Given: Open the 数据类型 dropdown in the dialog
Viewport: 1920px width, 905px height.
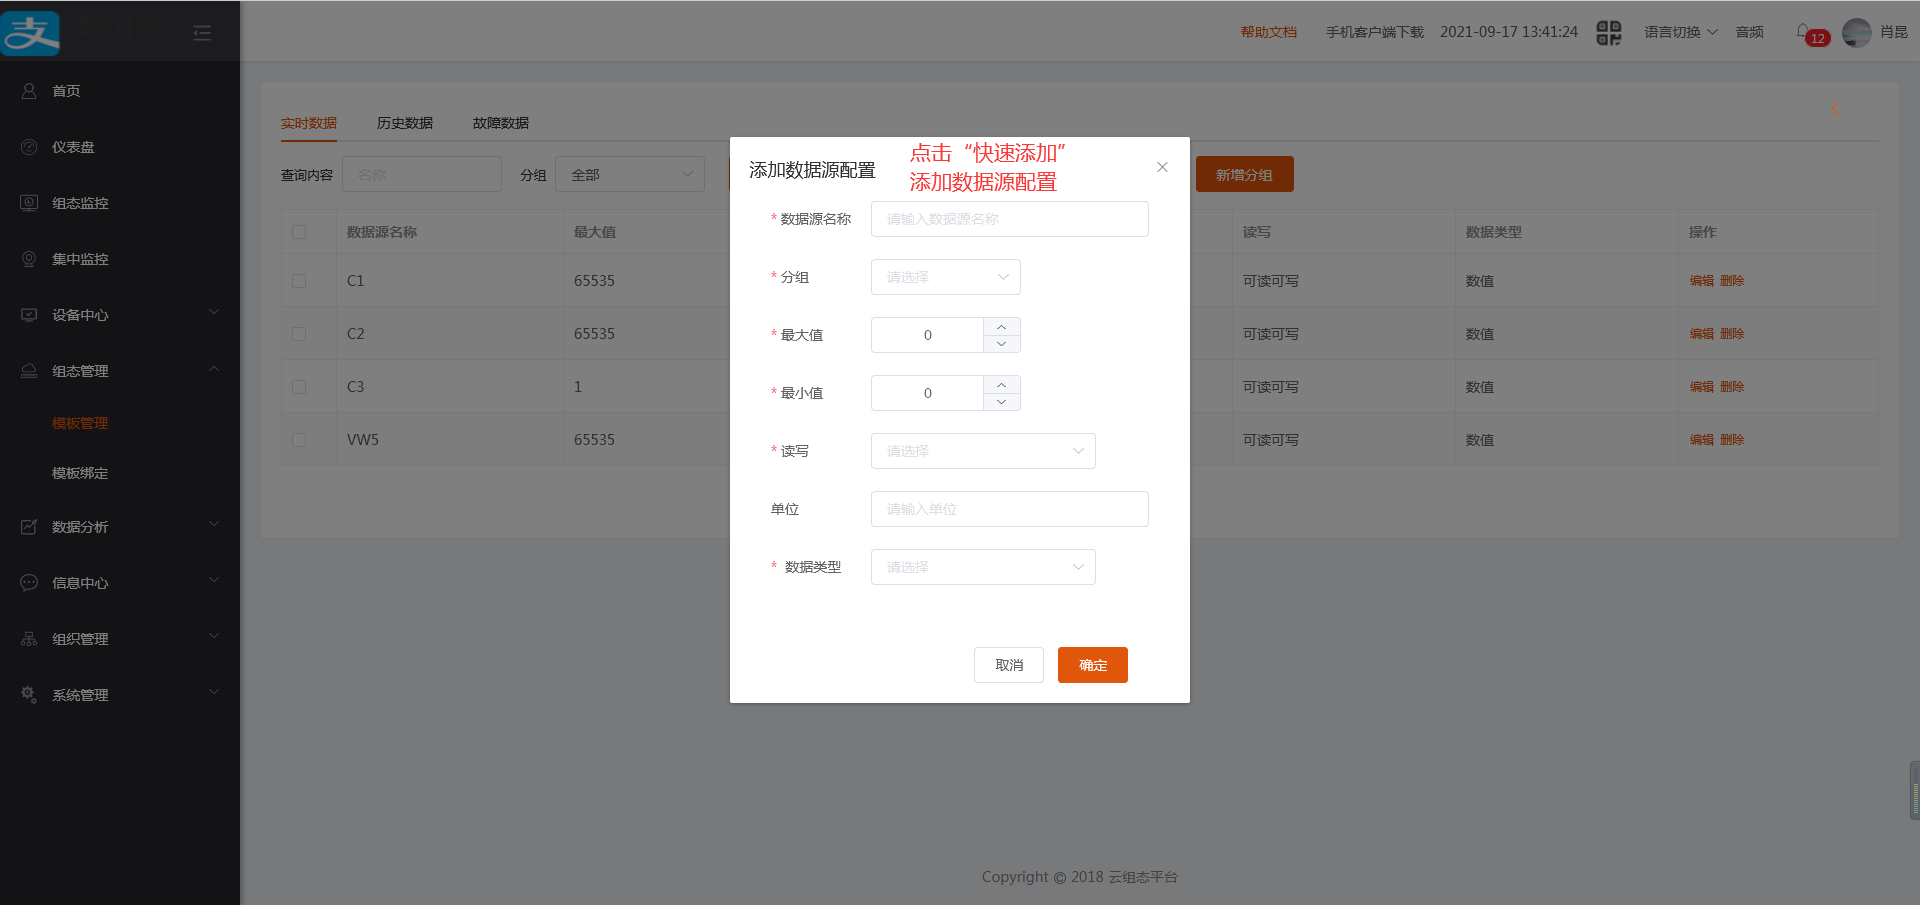Looking at the screenshot, I should pos(983,567).
